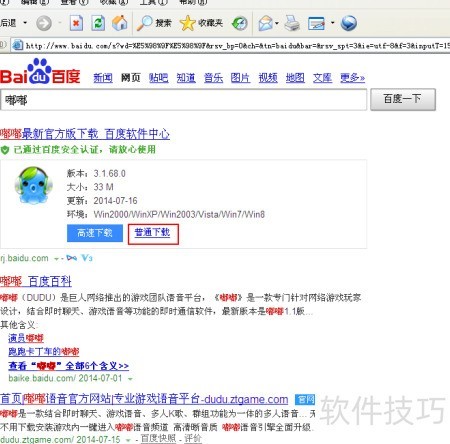Viewport: 450px width, 444px height.
Task: Open the 更多» (More) link
Action: (352, 78)
